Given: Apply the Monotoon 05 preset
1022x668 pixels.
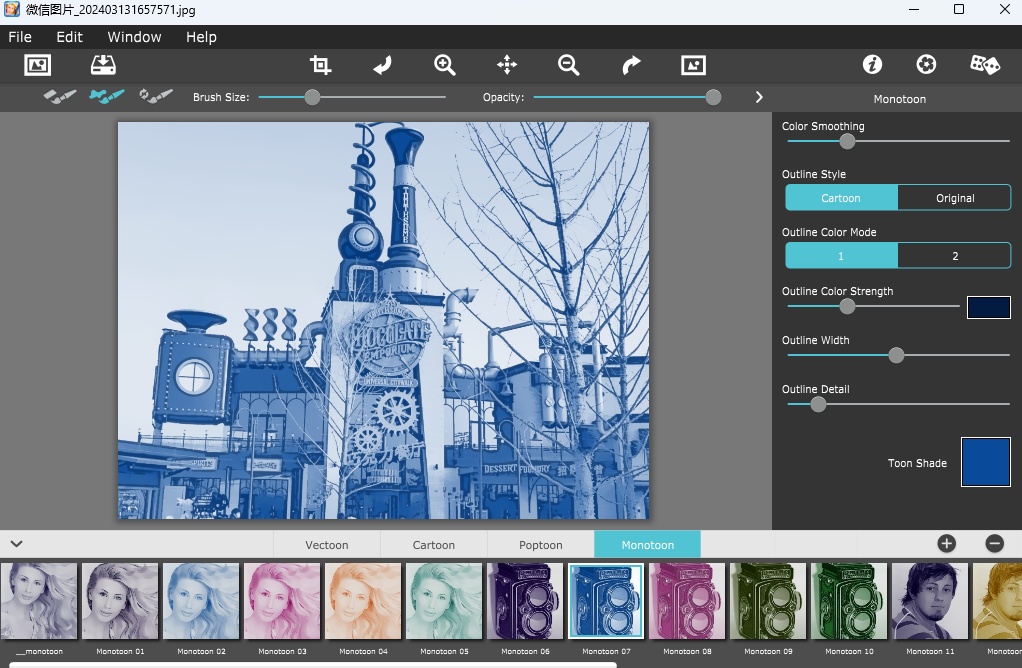Looking at the screenshot, I should [x=444, y=602].
